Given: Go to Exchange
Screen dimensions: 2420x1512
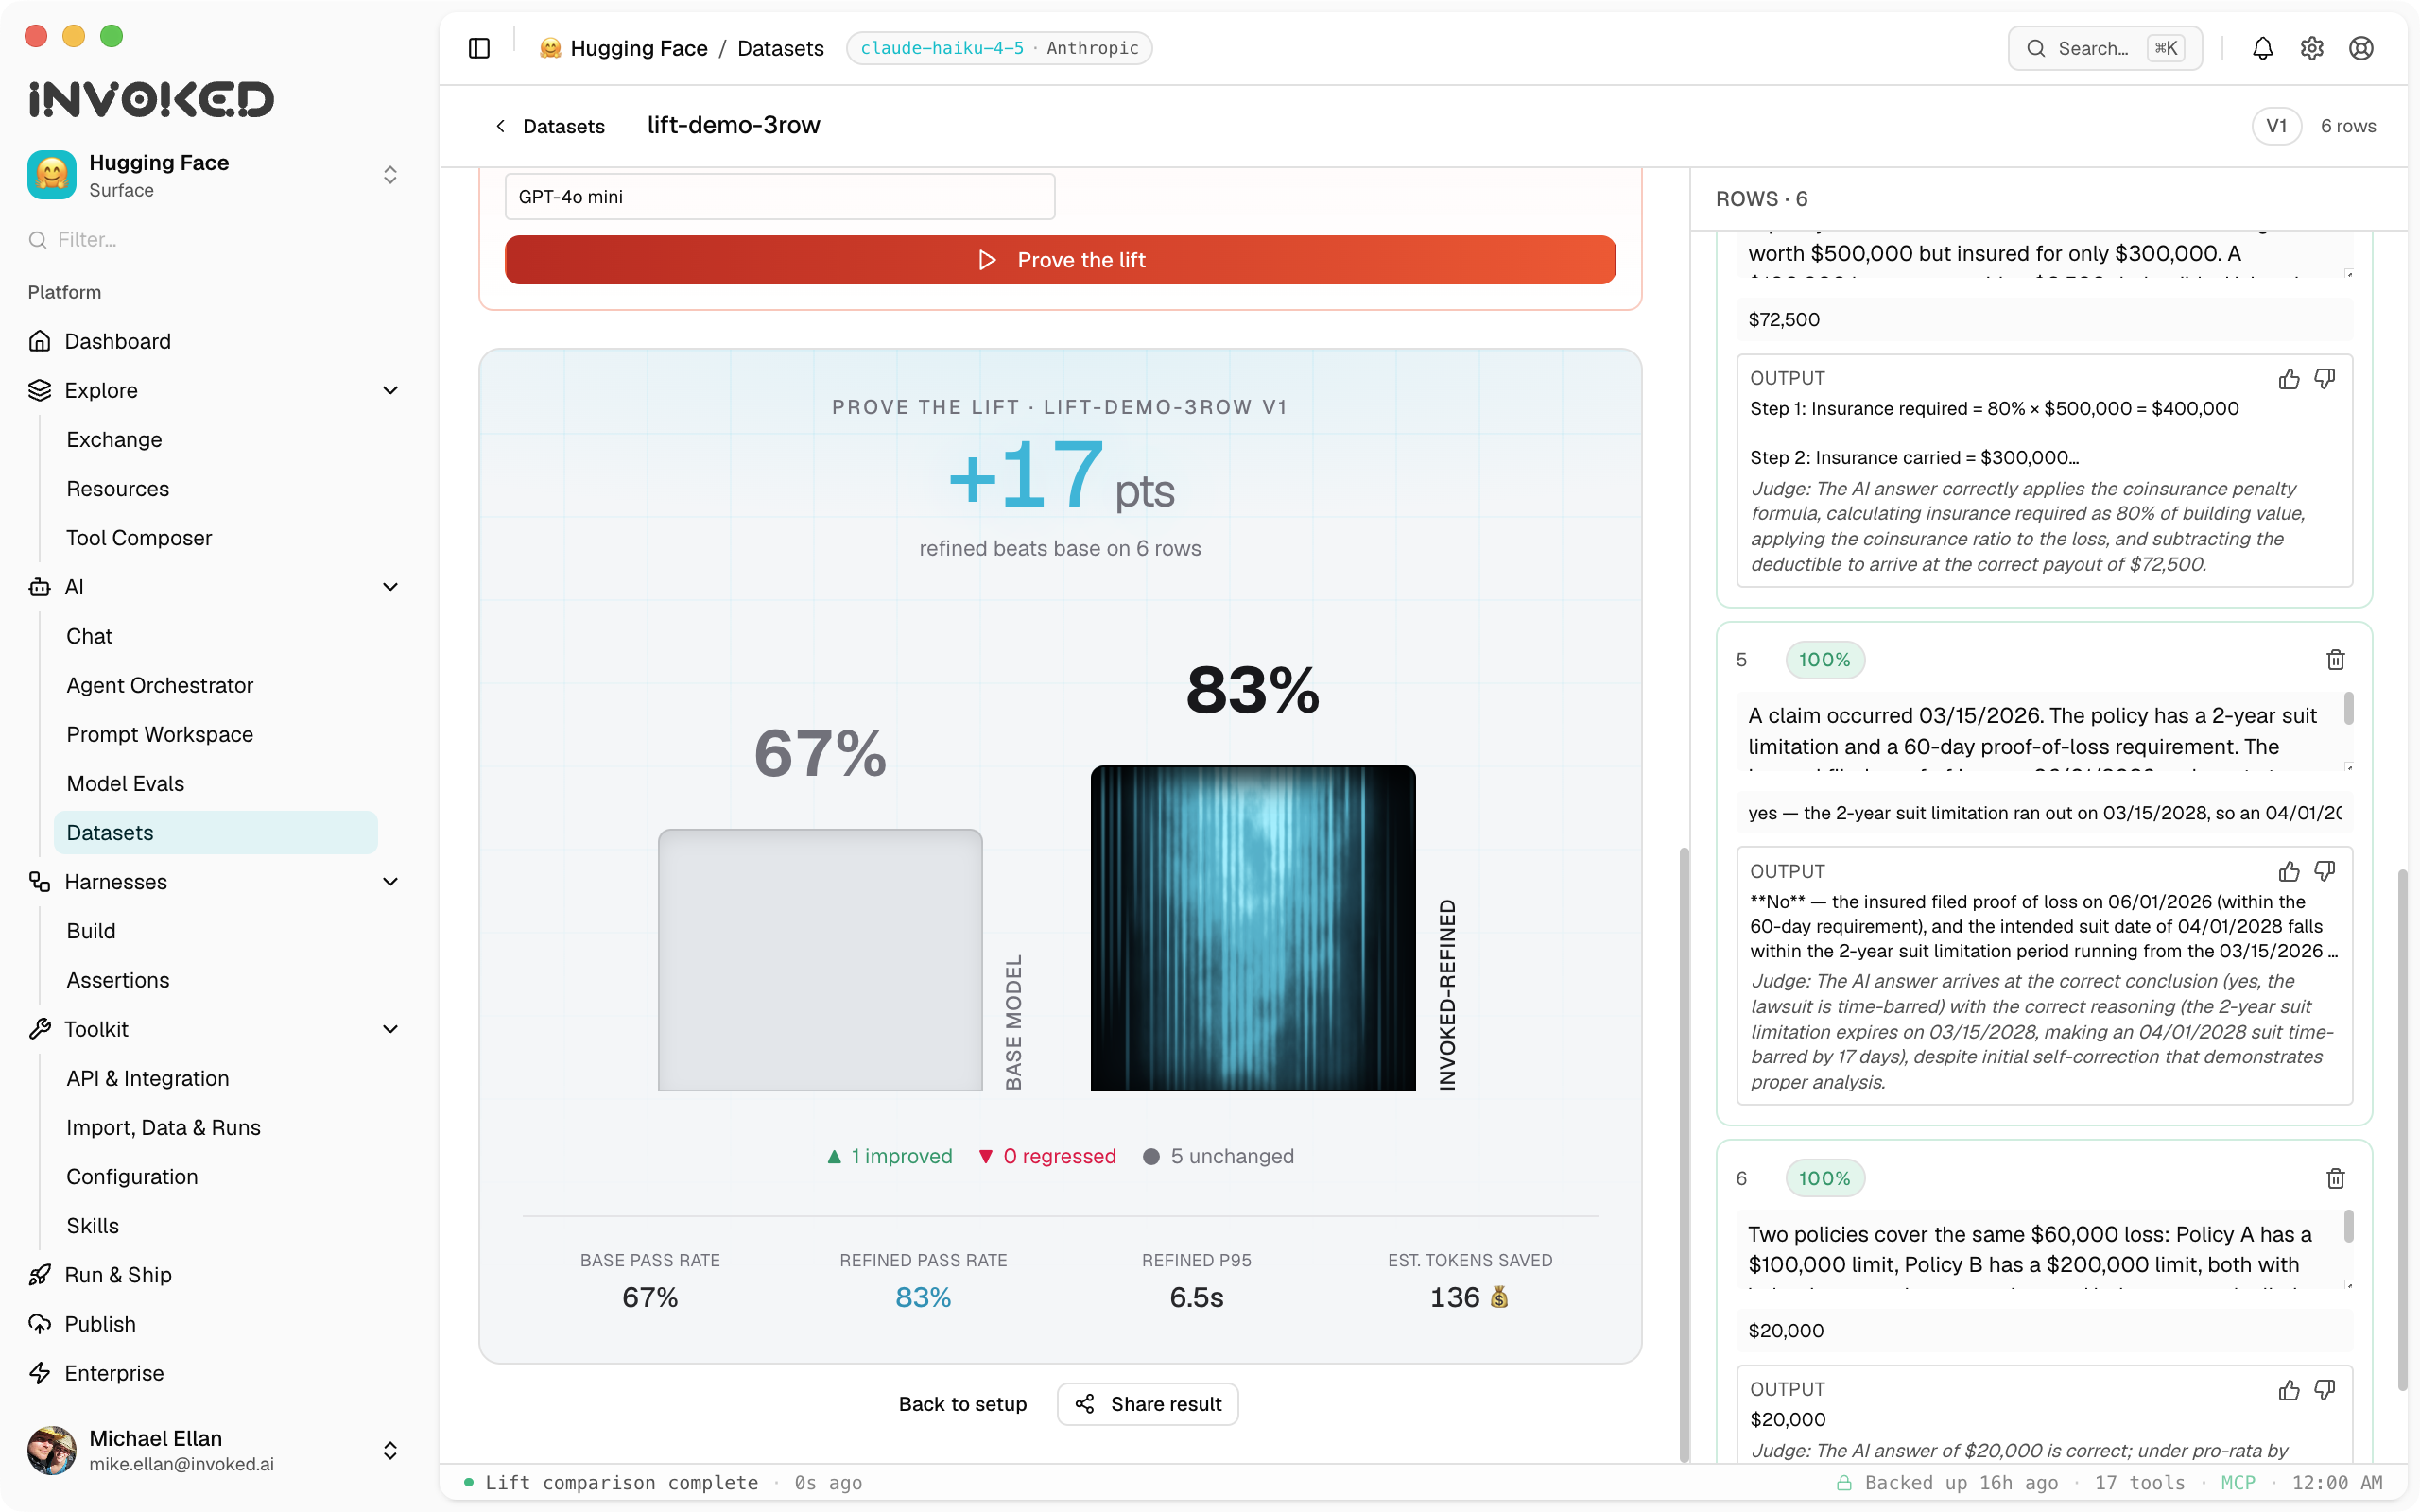Looking at the screenshot, I should 114,439.
